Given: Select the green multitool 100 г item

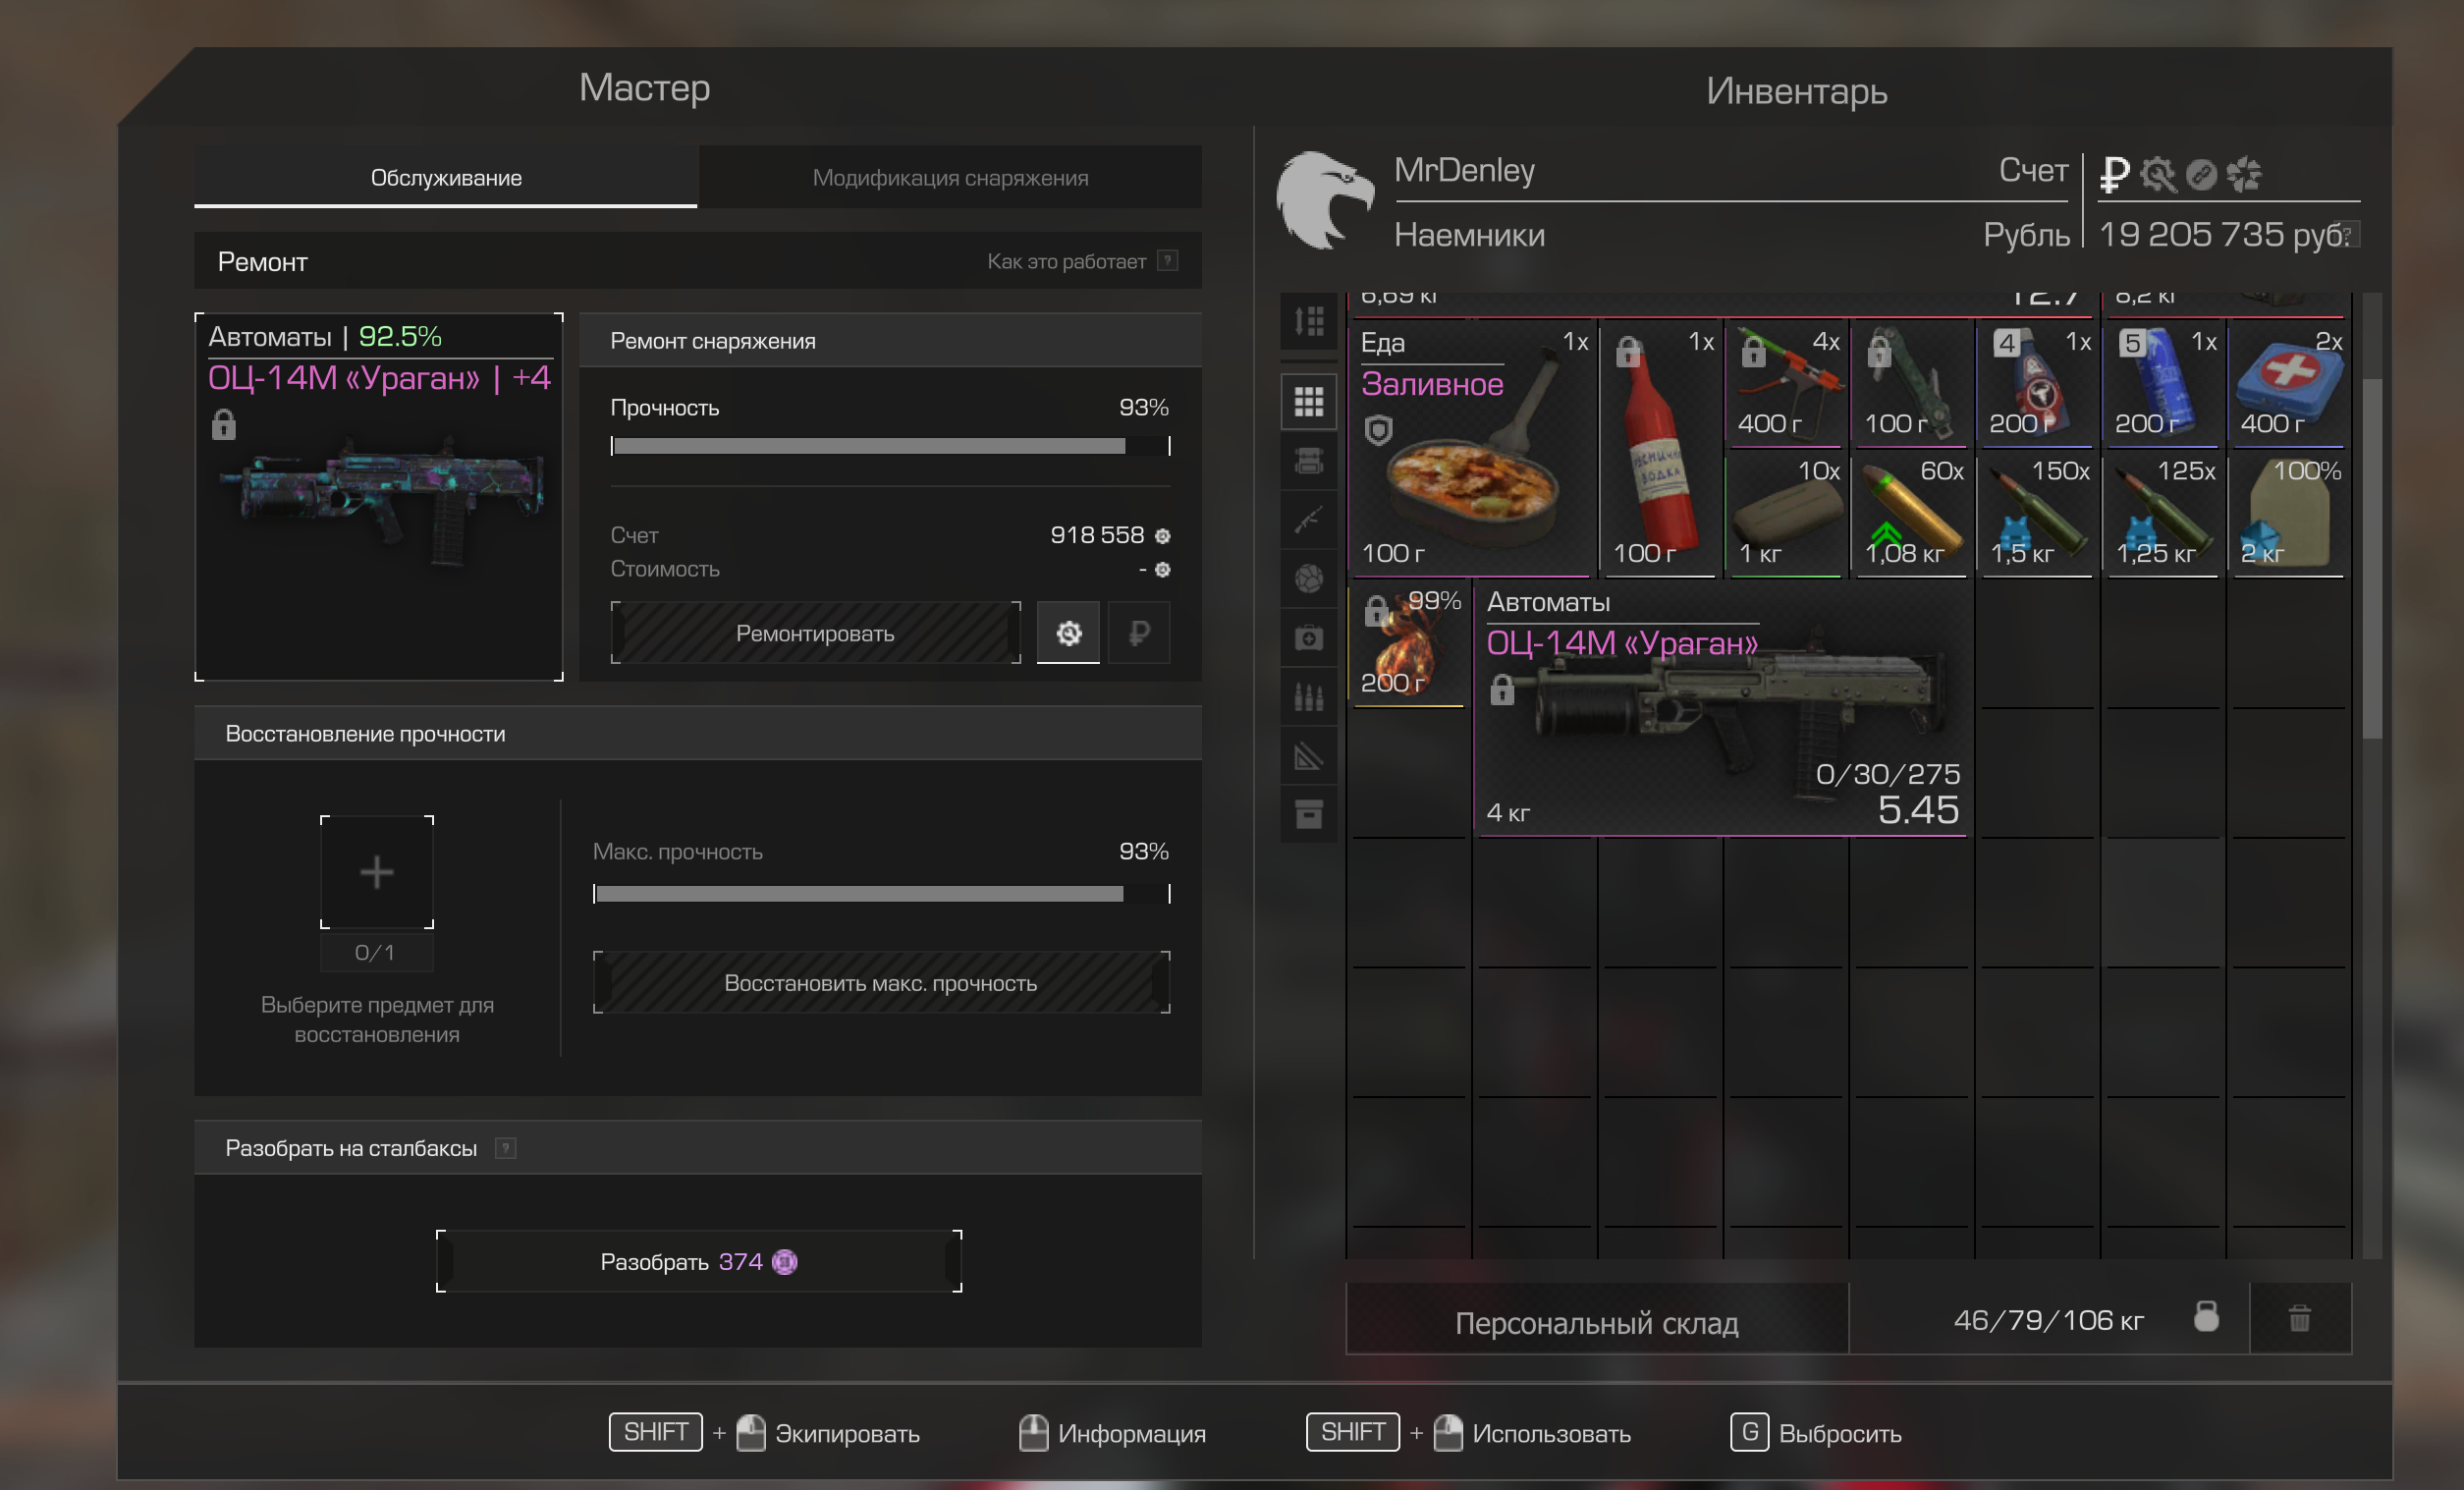Looking at the screenshot, I should point(1911,383).
